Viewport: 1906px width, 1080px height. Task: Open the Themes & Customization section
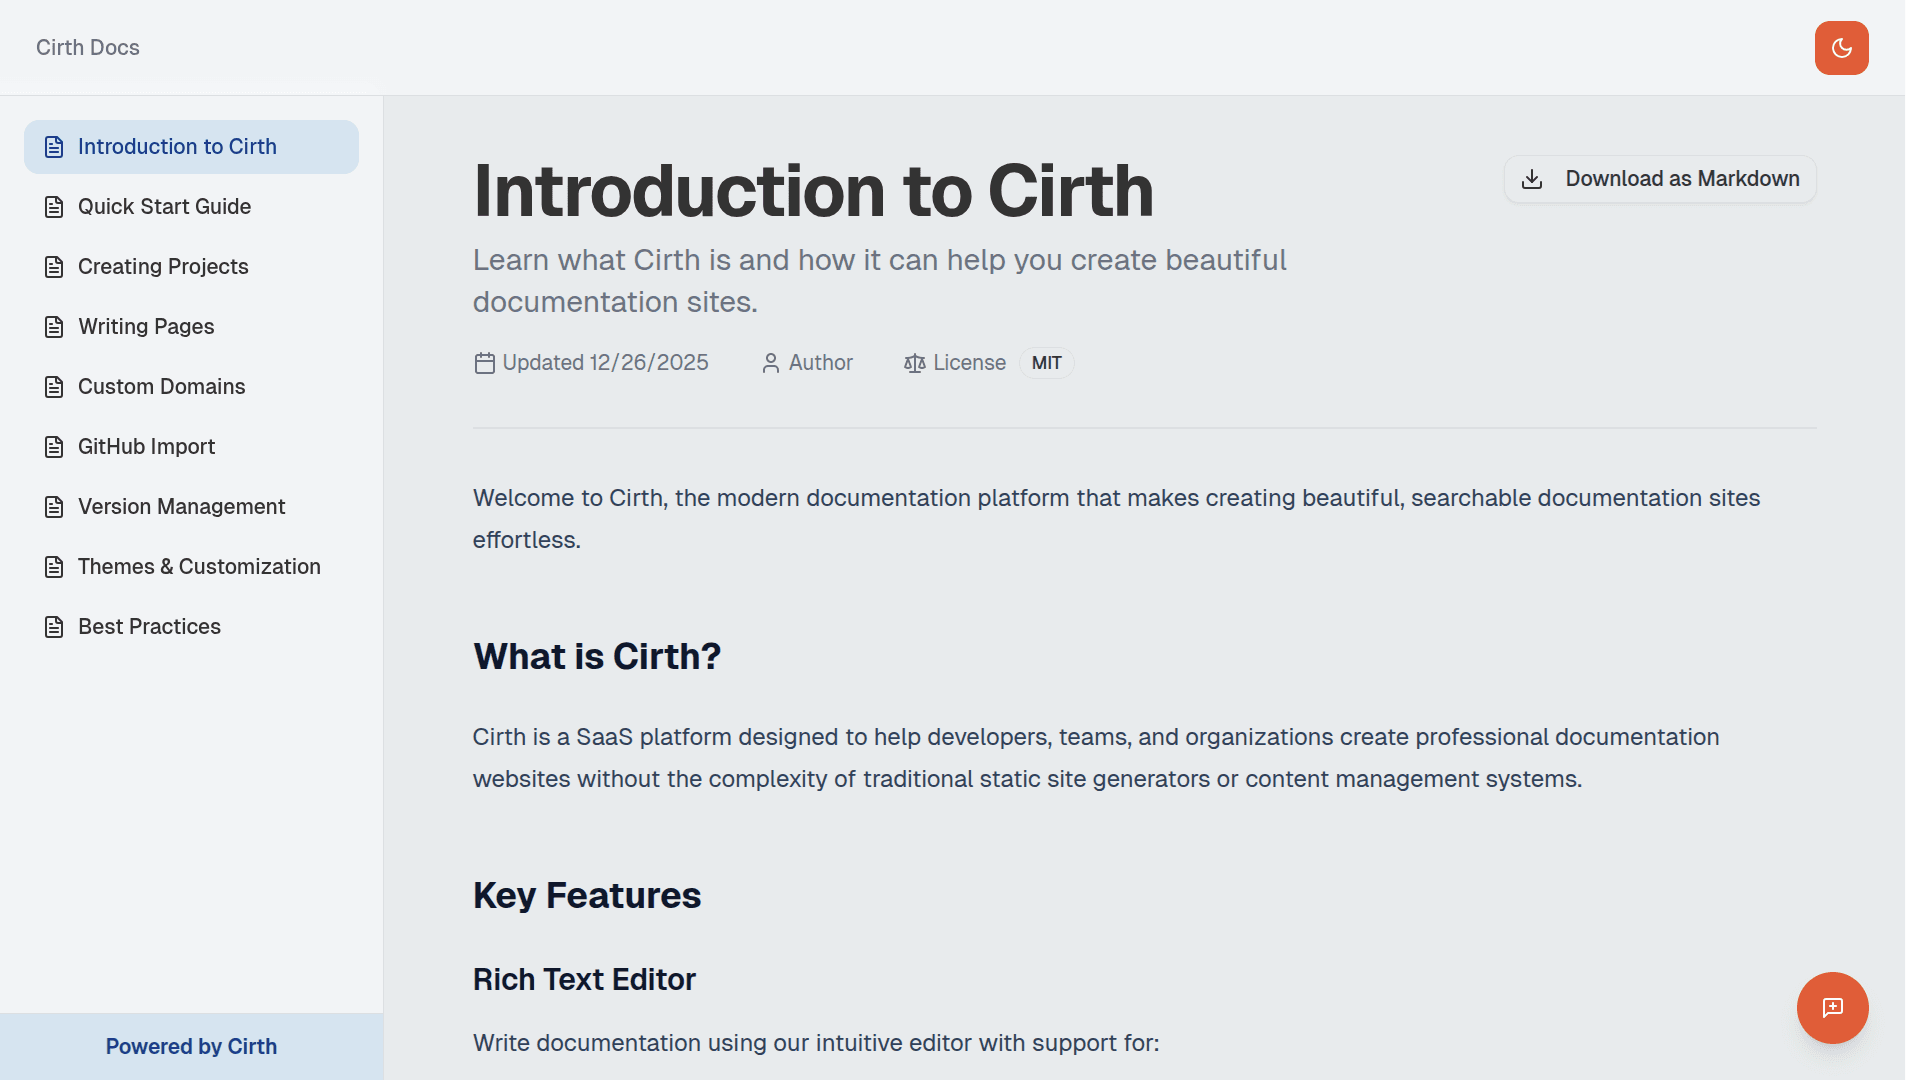[199, 566]
